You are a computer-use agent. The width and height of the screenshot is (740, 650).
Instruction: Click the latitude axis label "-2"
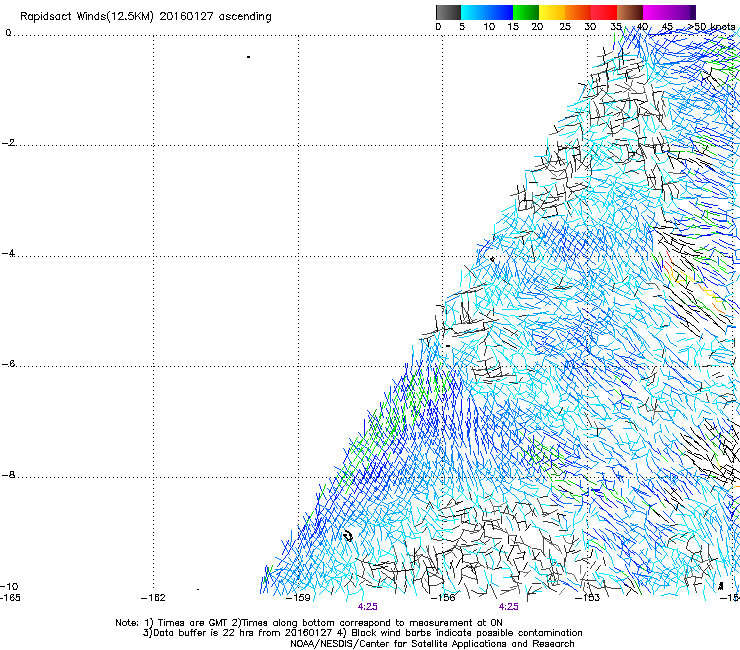[x=9, y=143]
